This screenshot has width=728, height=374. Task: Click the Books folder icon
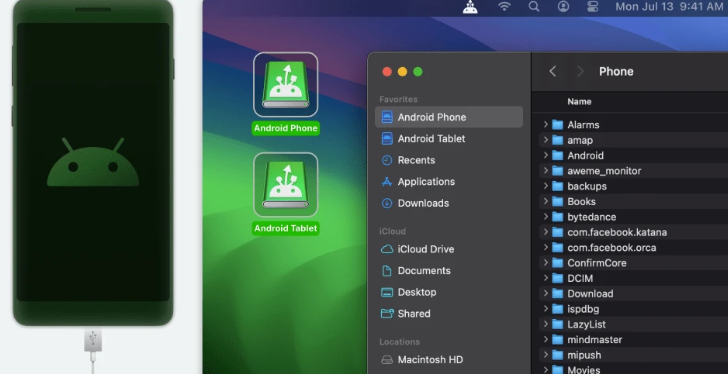[557, 201]
